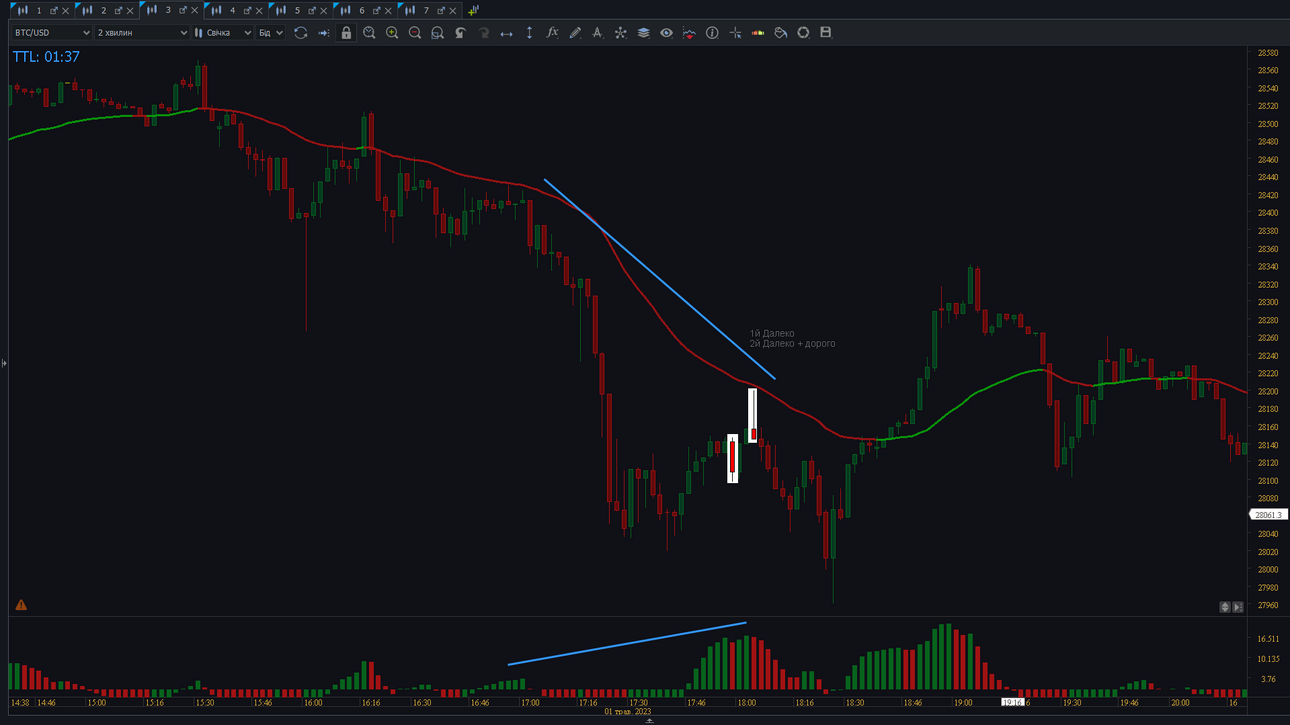The width and height of the screenshot is (1290, 725).
Task: Click the horizontal fit arrows icon
Action: coord(506,33)
